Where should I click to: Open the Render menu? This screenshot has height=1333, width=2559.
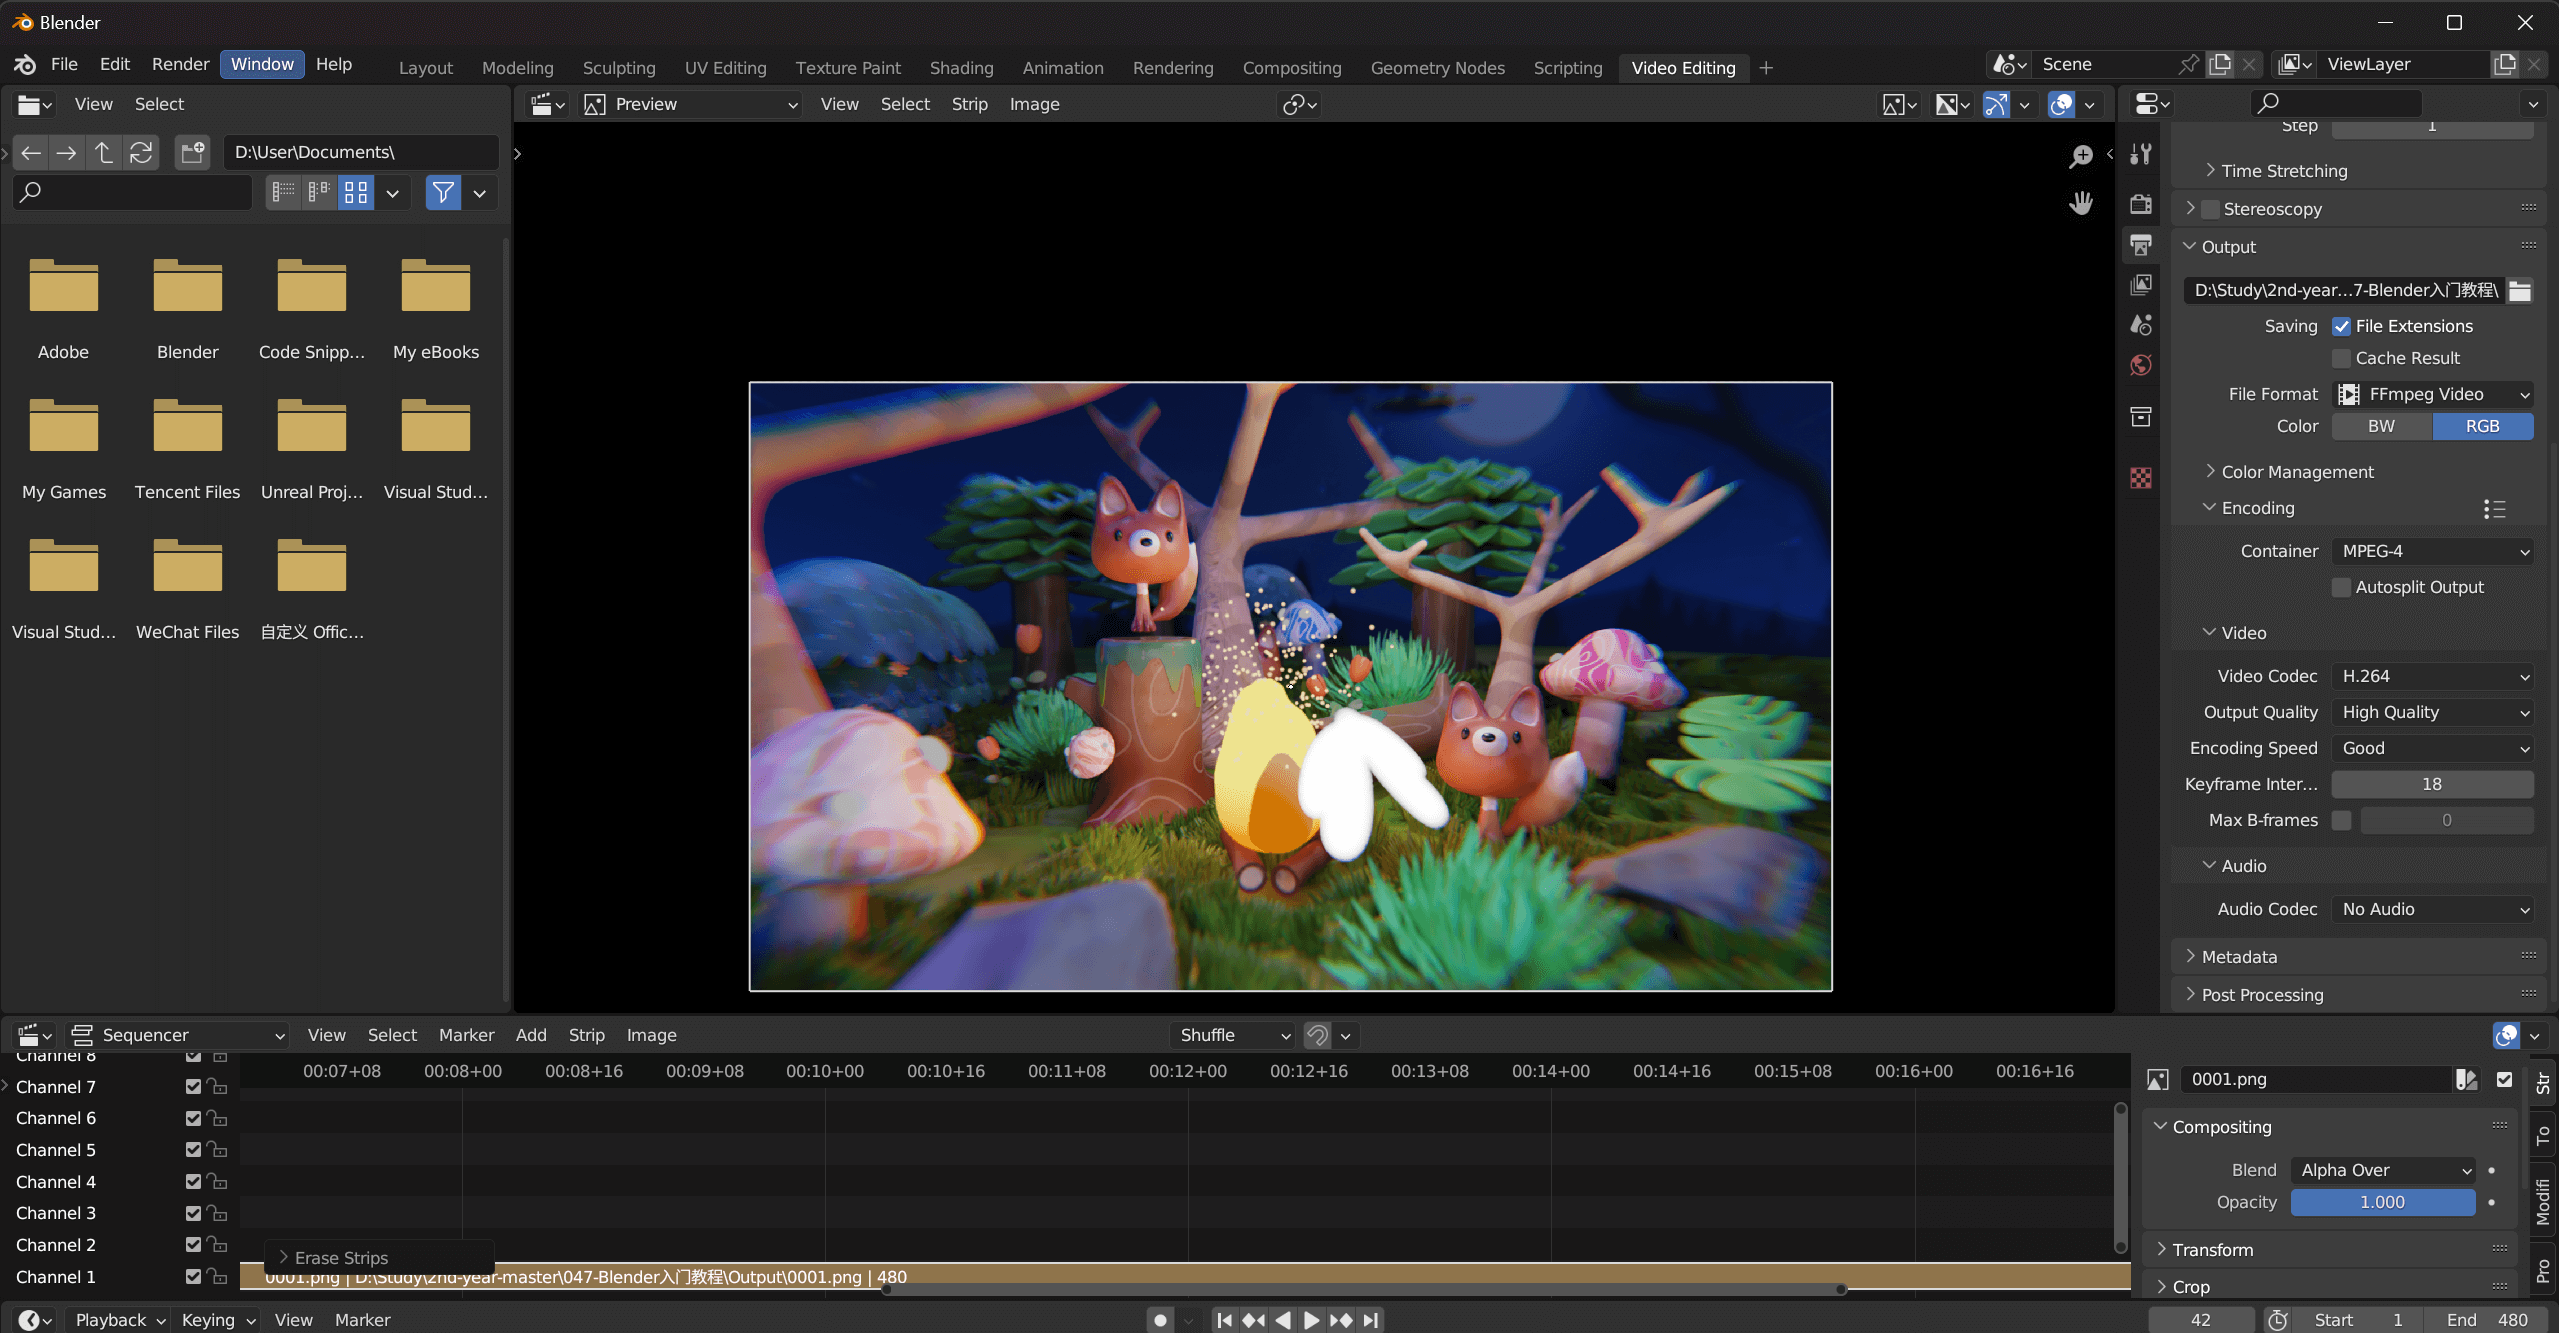[180, 64]
